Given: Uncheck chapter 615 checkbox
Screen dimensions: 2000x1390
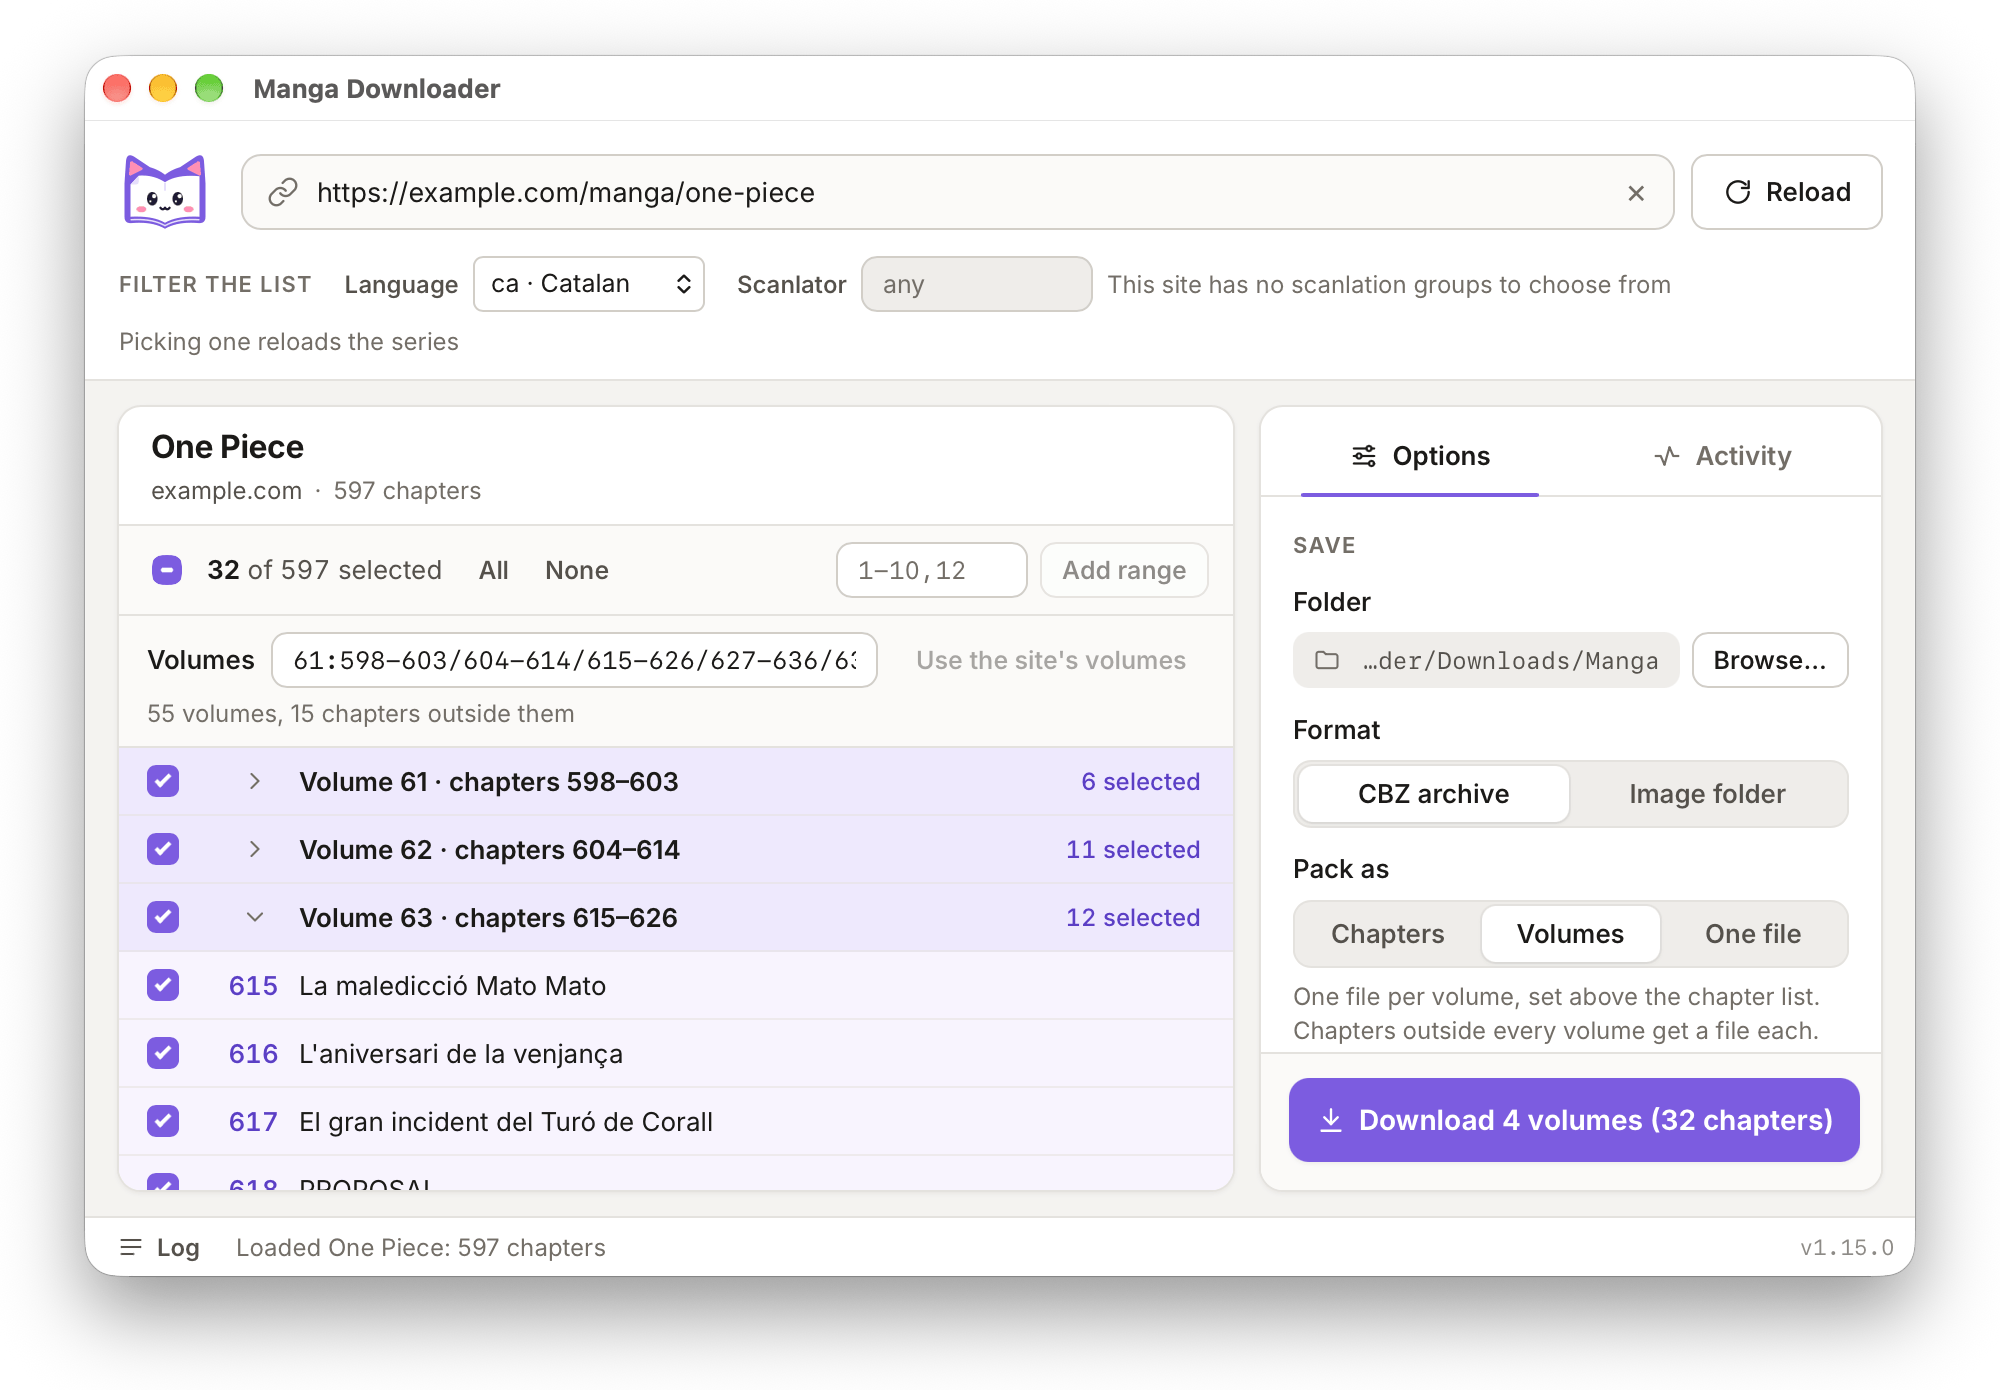Looking at the screenshot, I should click(x=163, y=985).
